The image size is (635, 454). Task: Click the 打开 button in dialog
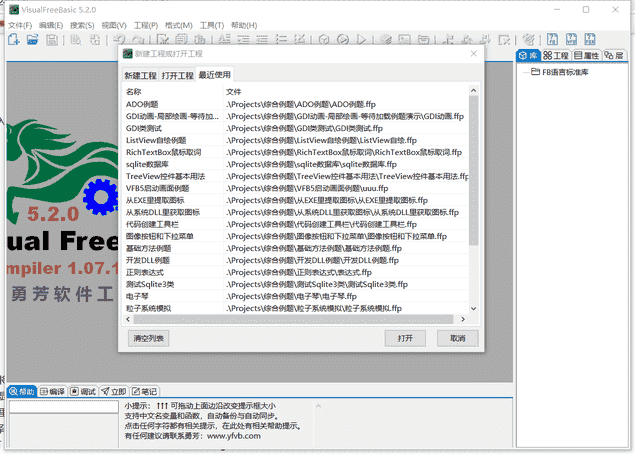pos(405,338)
